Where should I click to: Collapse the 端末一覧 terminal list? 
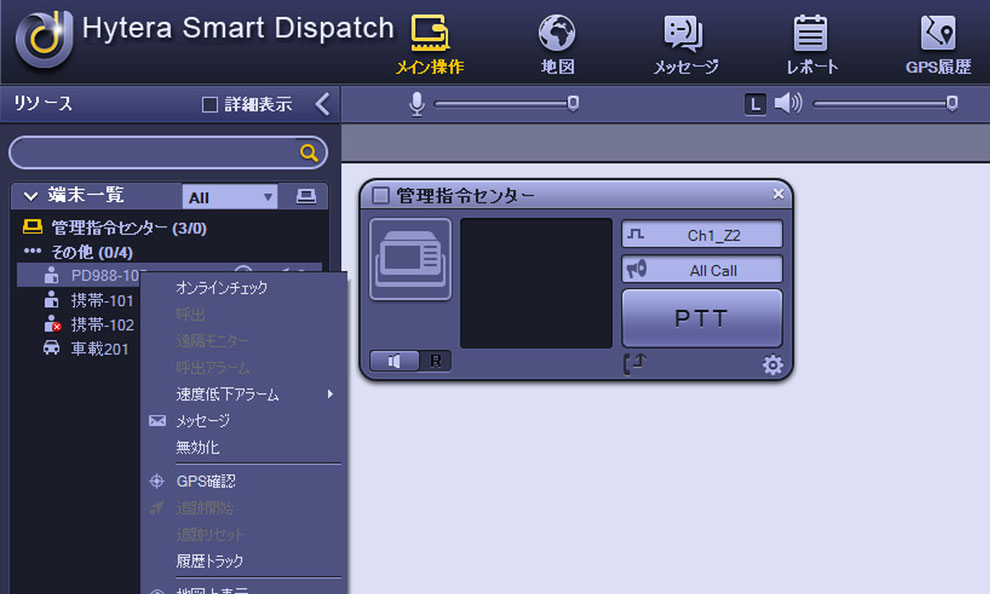click(30, 196)
